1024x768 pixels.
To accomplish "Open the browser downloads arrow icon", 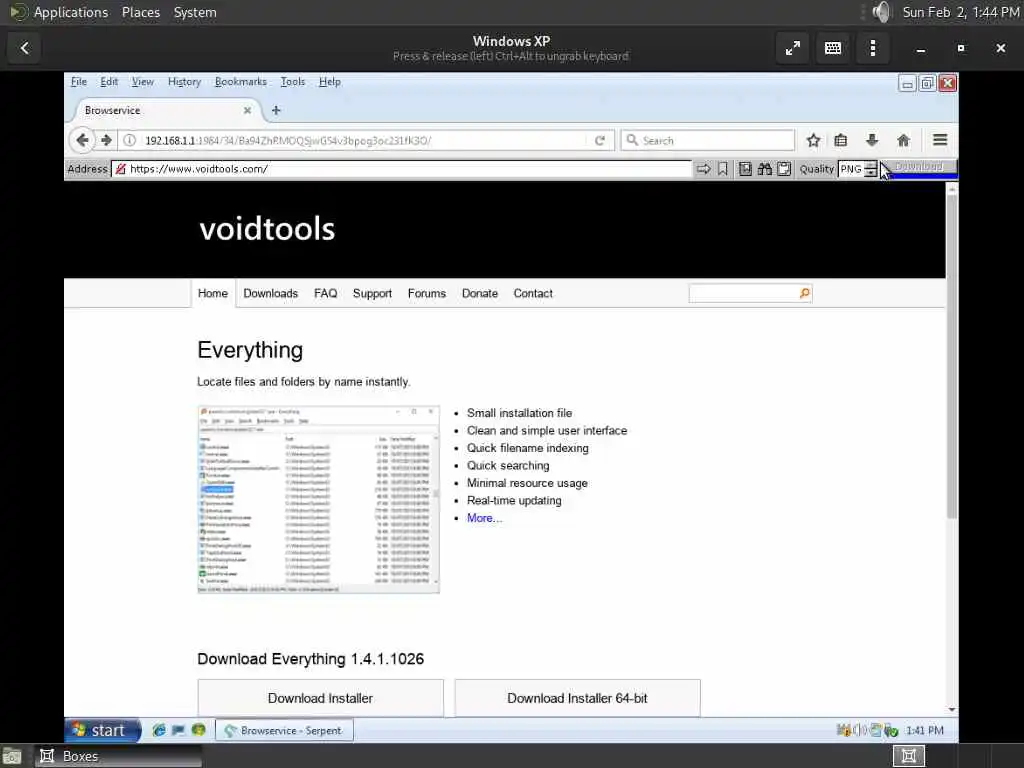I will coord(872,140).
